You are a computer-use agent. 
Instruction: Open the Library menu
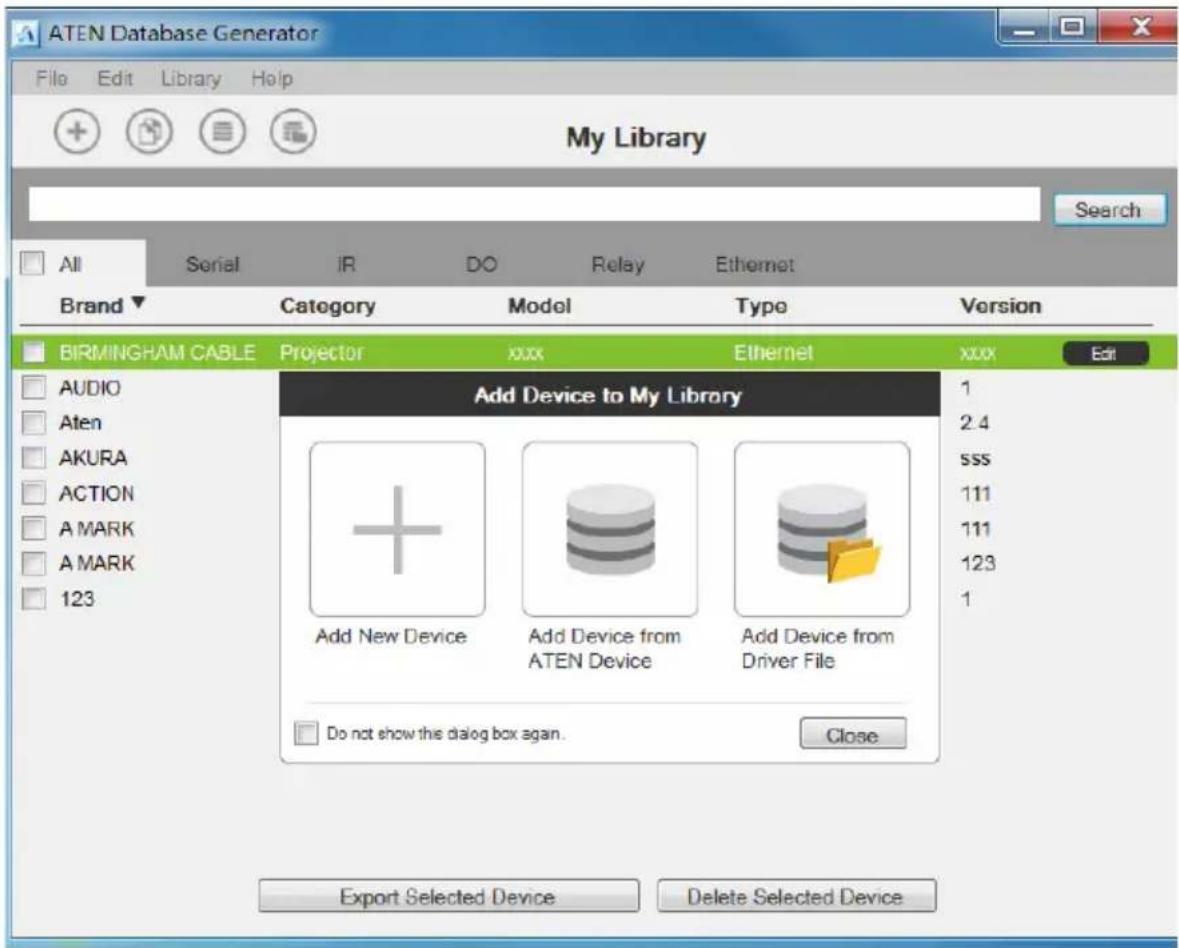191,79
